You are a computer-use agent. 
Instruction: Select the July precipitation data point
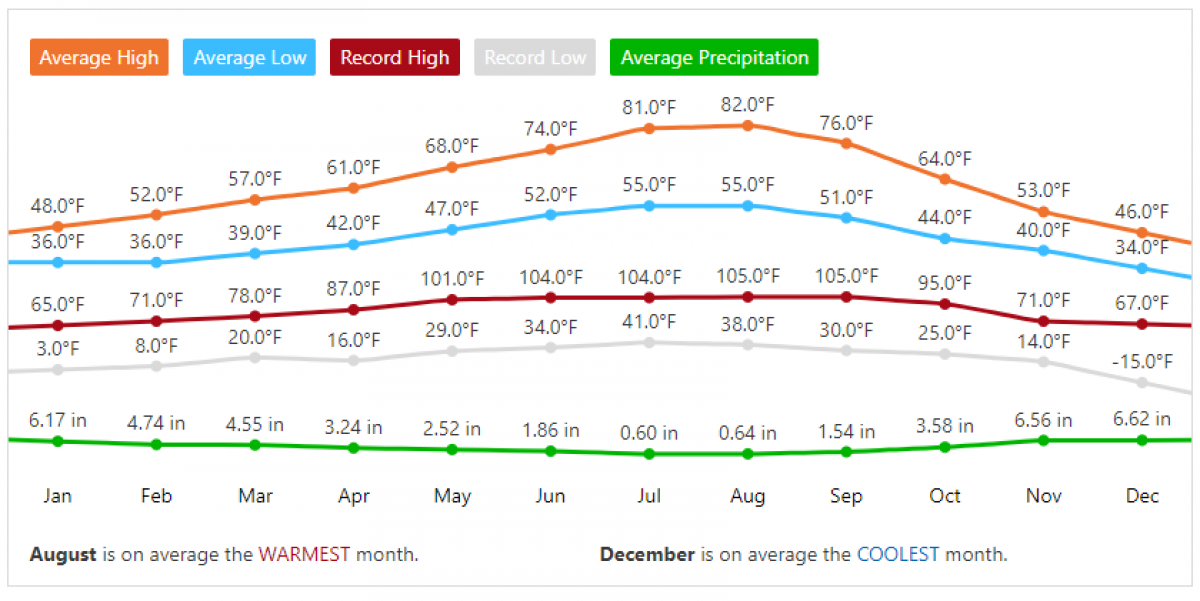(649, 454)
